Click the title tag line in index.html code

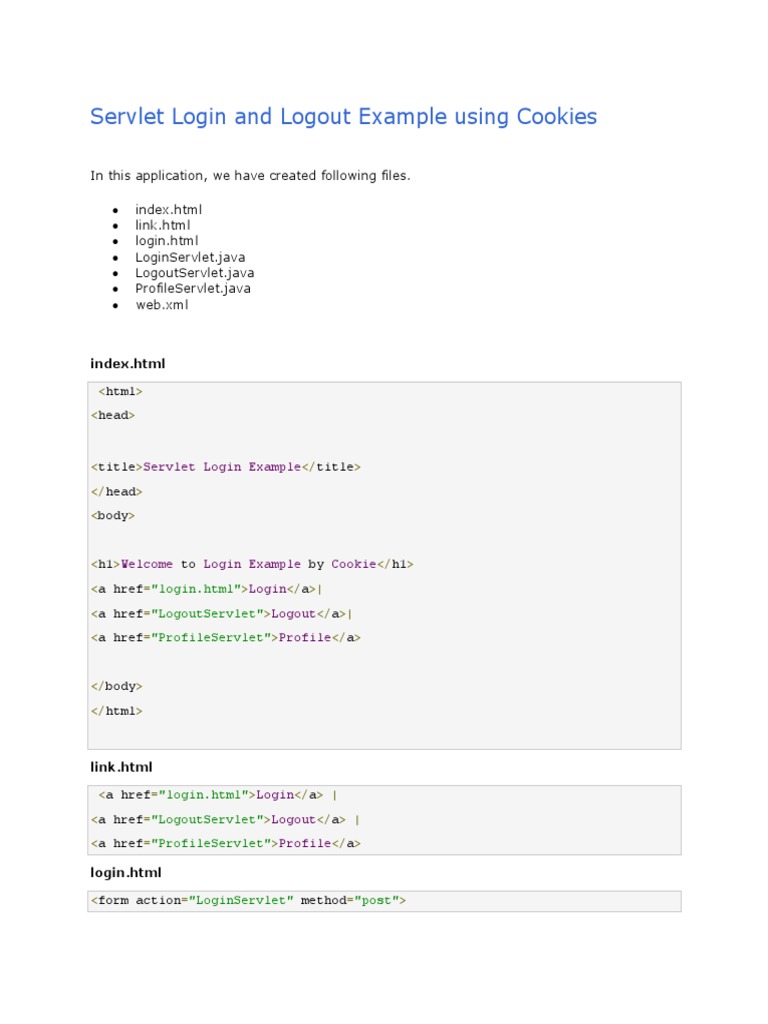[226, 467]
